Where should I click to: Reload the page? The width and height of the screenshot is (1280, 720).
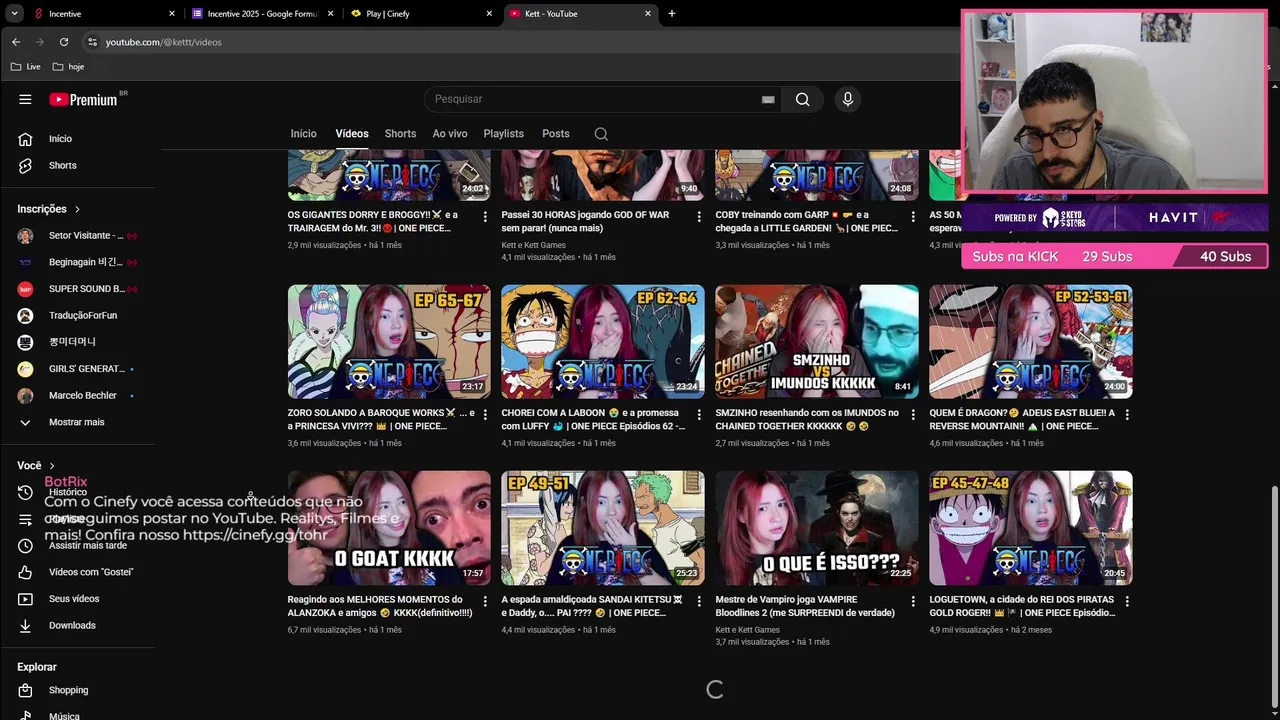click(x=64, y=42)
